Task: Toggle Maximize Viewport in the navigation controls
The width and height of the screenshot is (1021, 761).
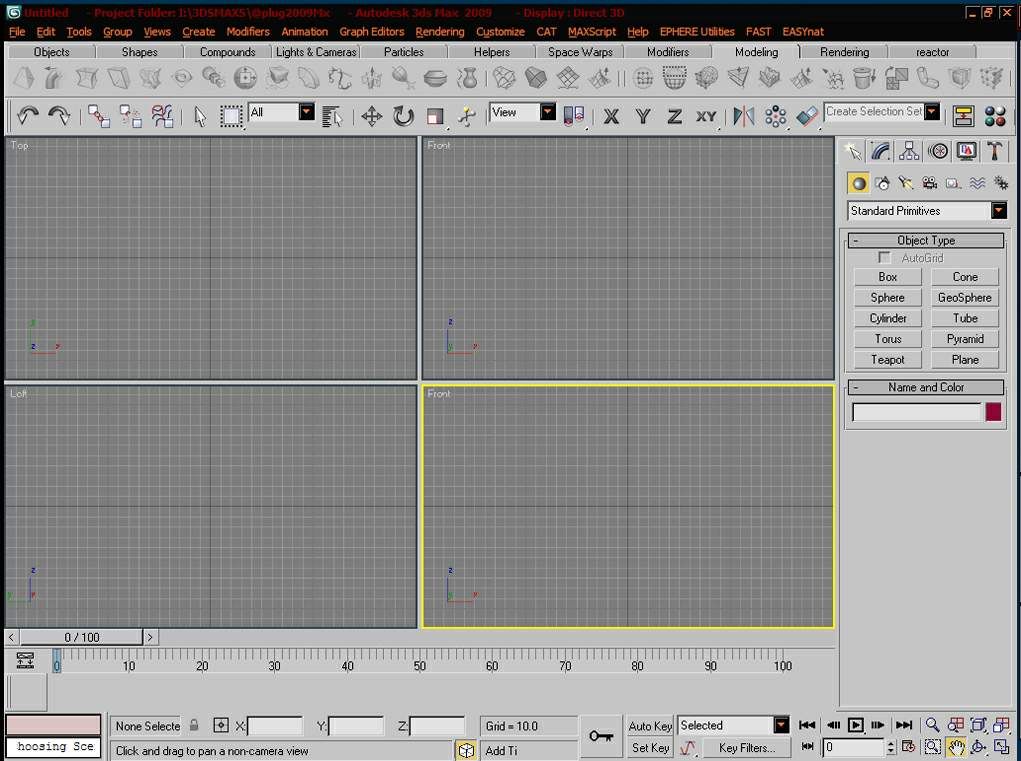Action: click(x=1002, y=747)
